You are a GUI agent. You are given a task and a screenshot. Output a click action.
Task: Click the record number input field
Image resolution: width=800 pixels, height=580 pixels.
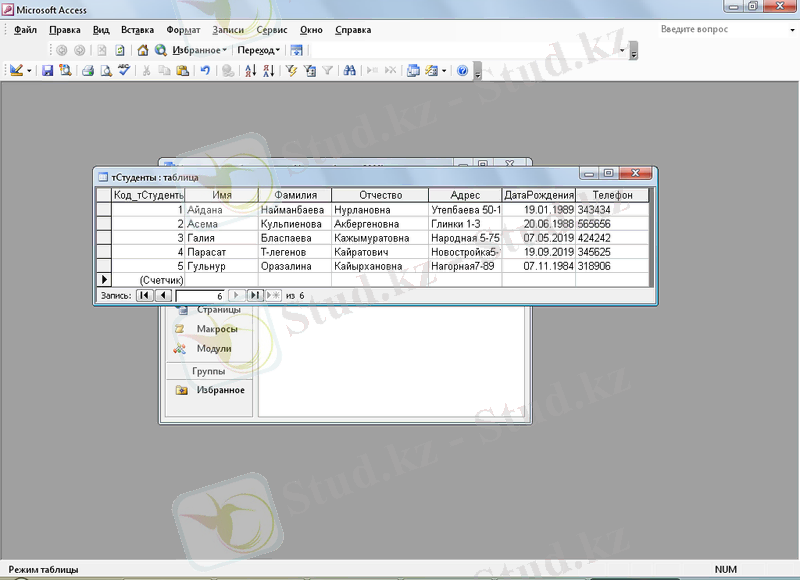pos(199,296)
